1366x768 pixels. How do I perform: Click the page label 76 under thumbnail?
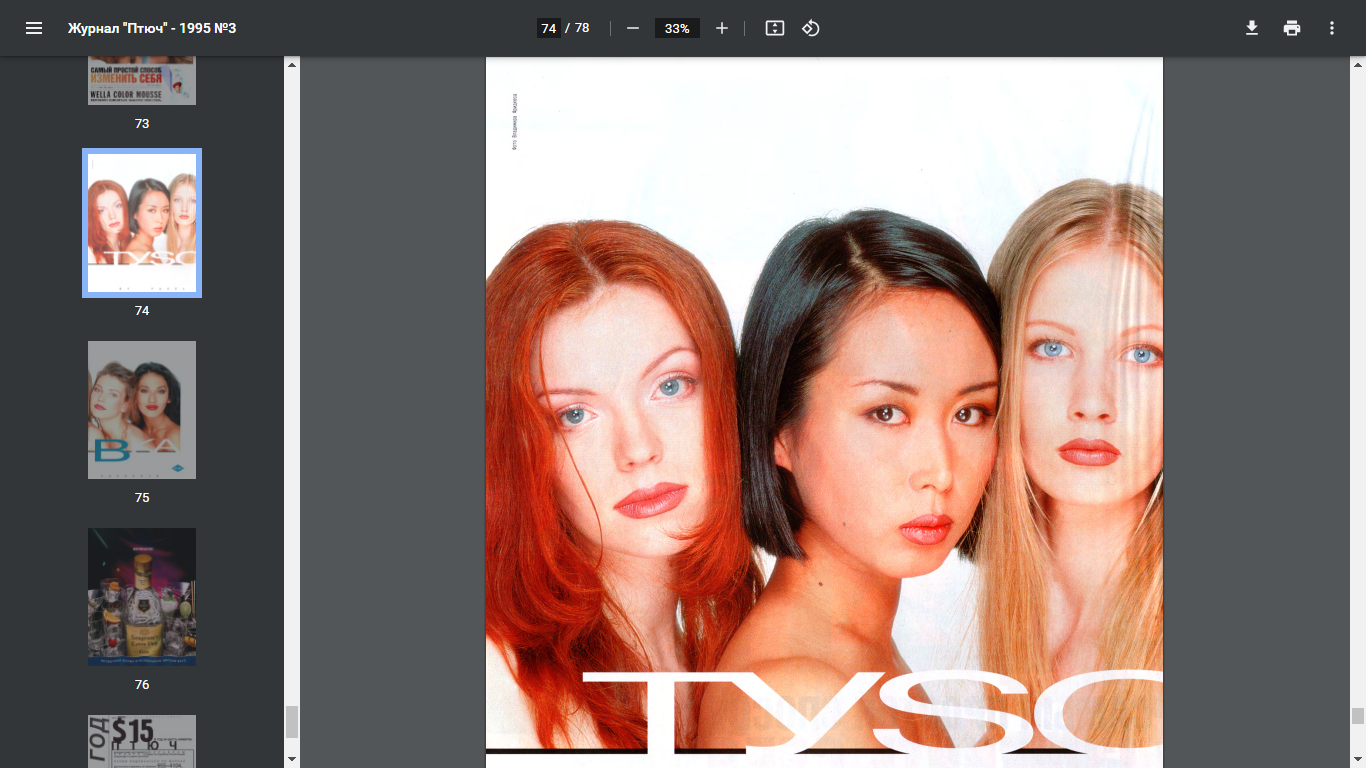click(x=142, y=684)
